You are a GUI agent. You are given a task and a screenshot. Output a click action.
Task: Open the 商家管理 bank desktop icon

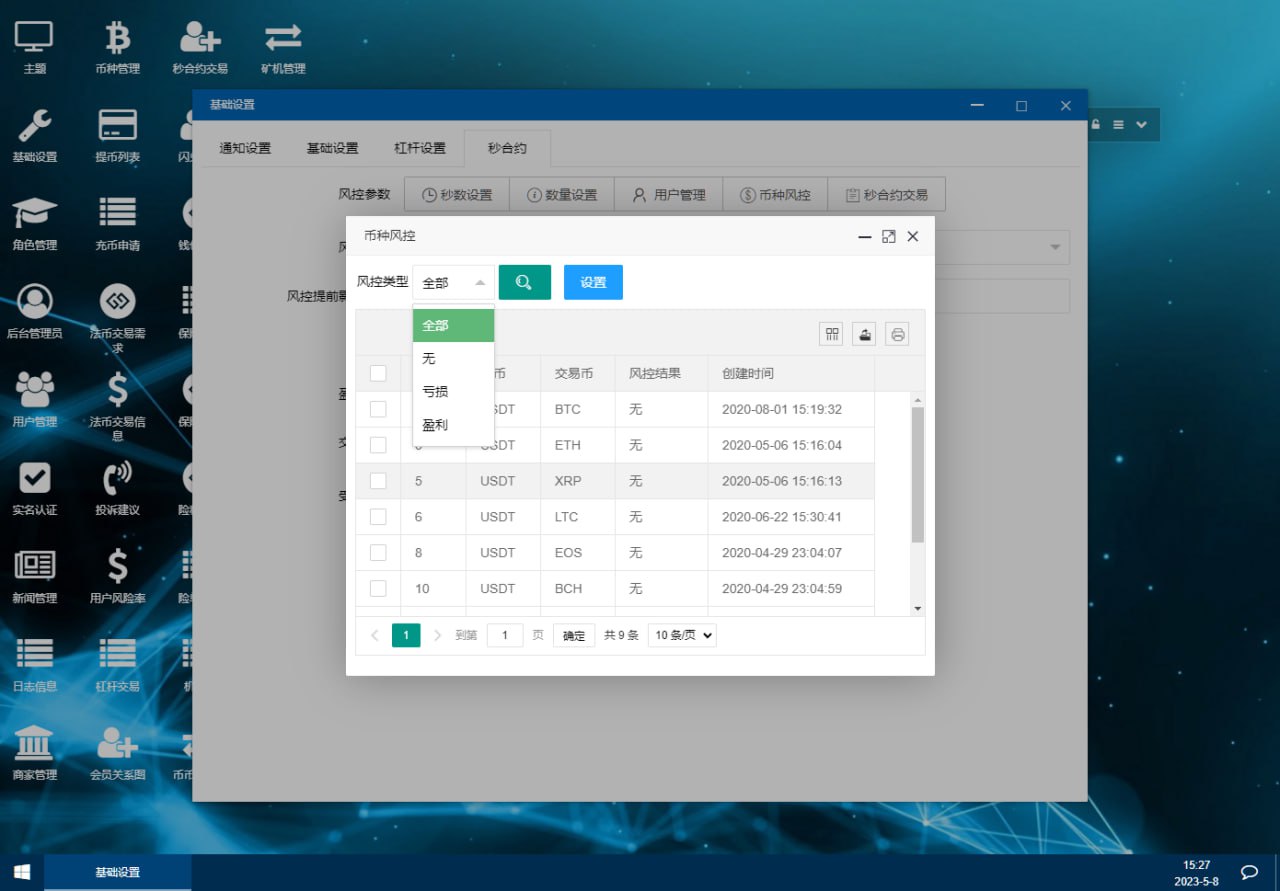[x=34, y=752]
